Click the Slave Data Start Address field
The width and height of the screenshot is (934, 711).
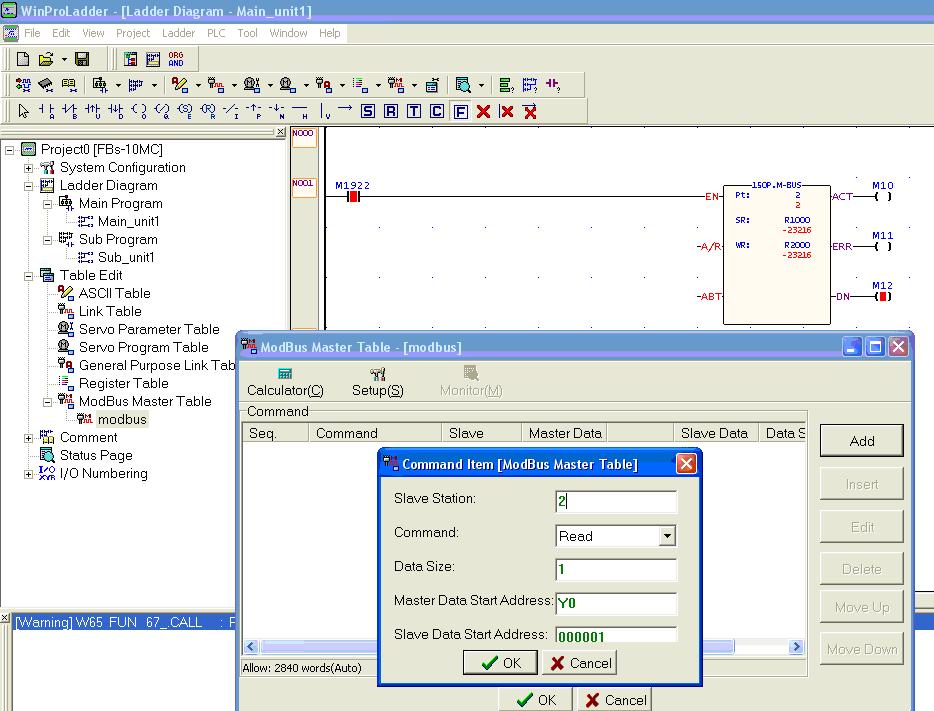tap(616, 635)
